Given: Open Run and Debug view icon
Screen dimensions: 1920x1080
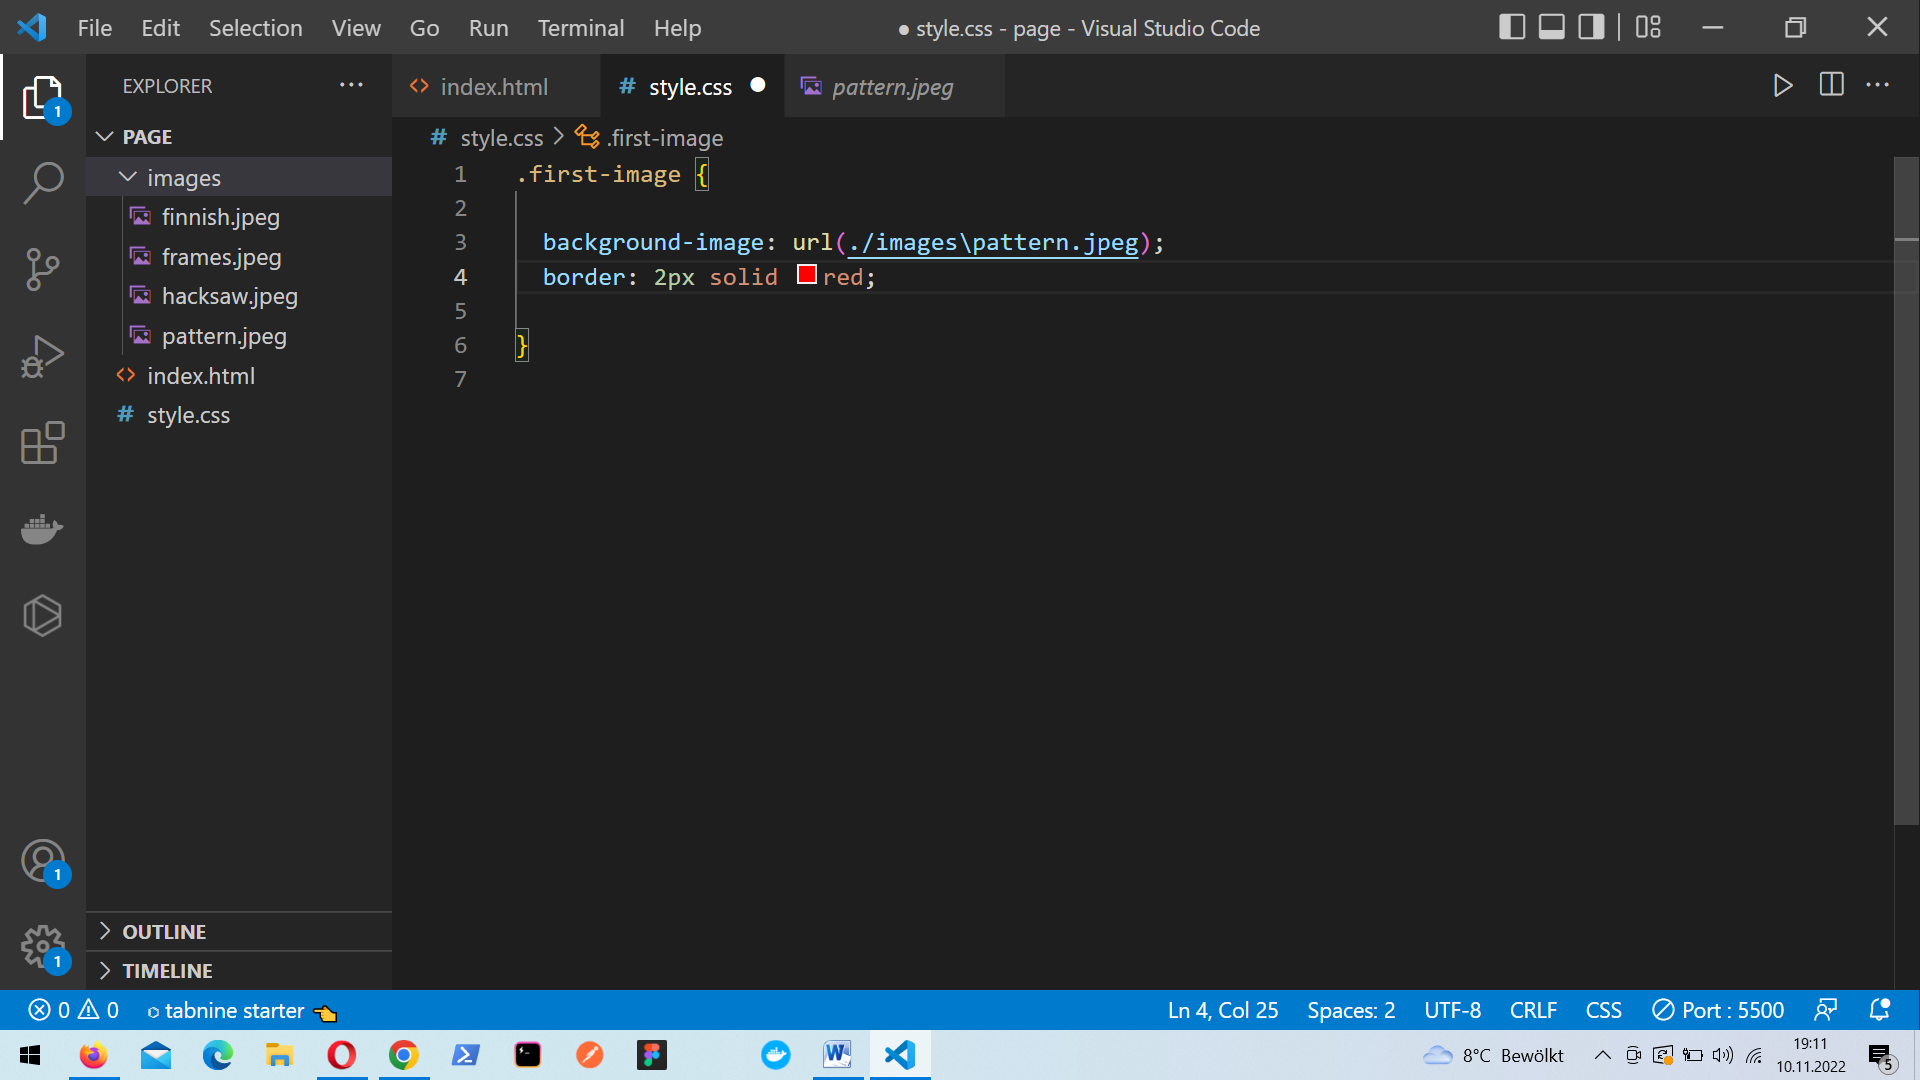Looking at the screenshot, I should pyautogui.click(x=43, y=357).
